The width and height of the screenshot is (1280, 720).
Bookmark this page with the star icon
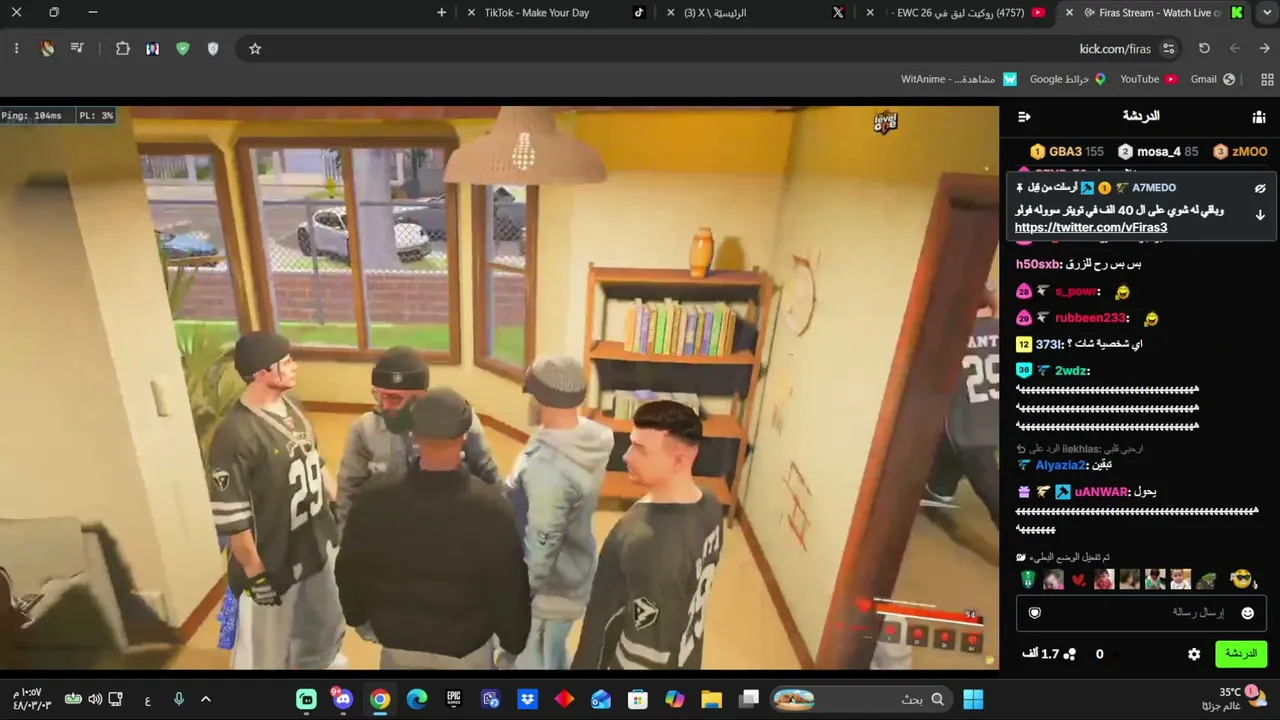(255, 49)
